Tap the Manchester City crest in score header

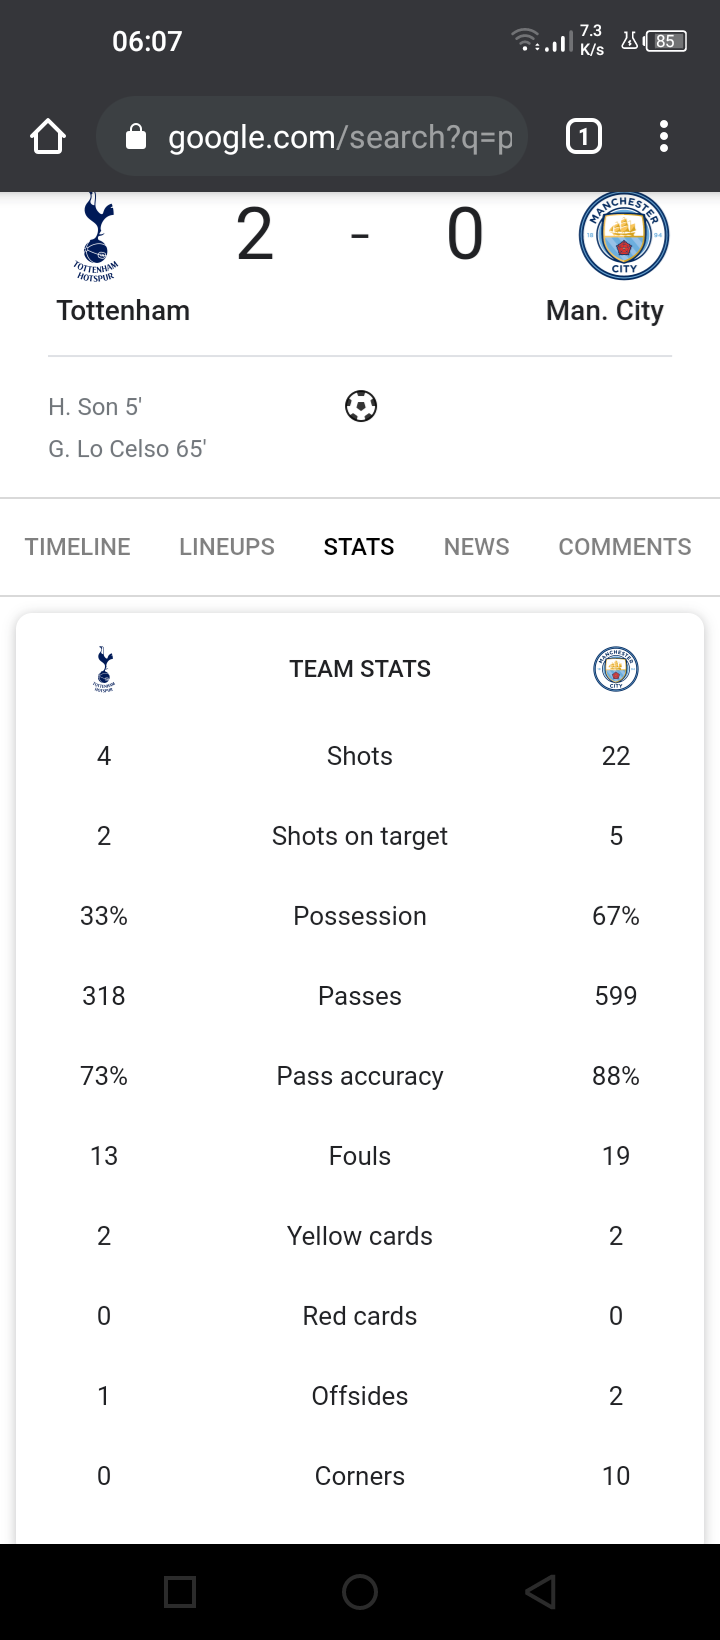(x=624, y=236)
